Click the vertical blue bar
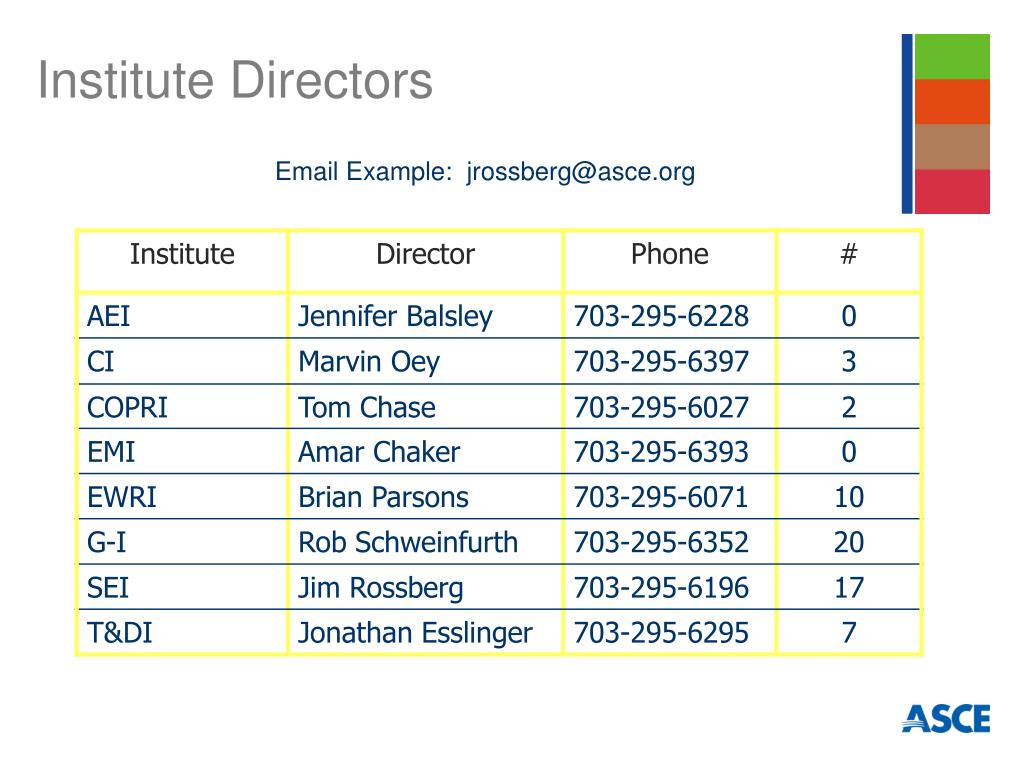This screenshot has width=1024, height=768. pyautogui.click(x=907, y=123)
